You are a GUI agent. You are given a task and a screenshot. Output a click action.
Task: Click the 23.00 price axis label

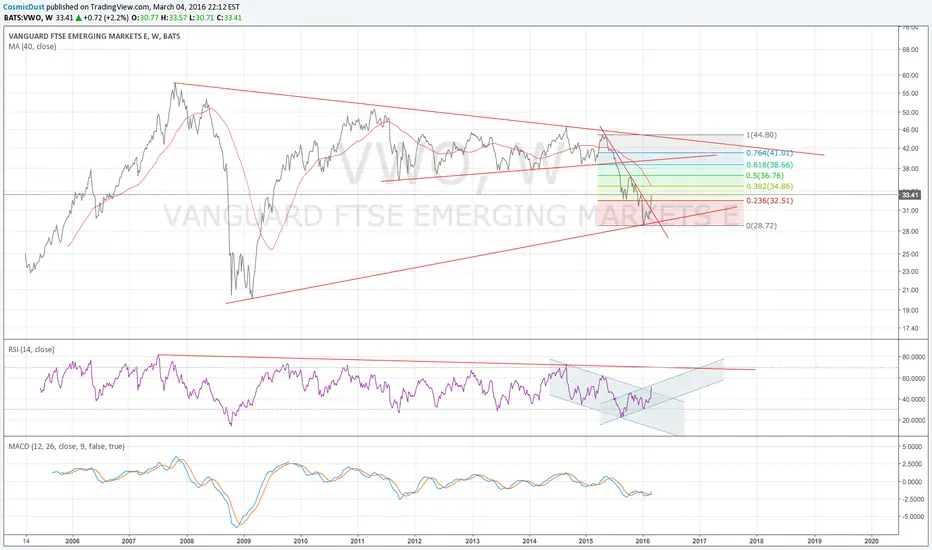coord(910,271)
